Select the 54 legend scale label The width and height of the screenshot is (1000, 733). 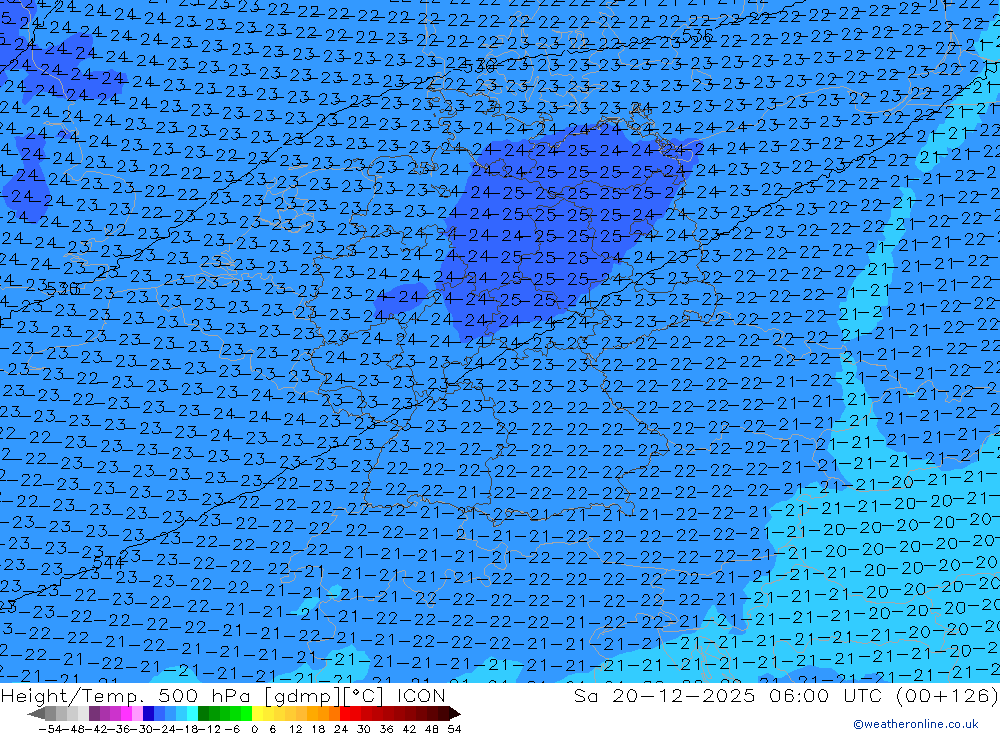coord(454,729)
